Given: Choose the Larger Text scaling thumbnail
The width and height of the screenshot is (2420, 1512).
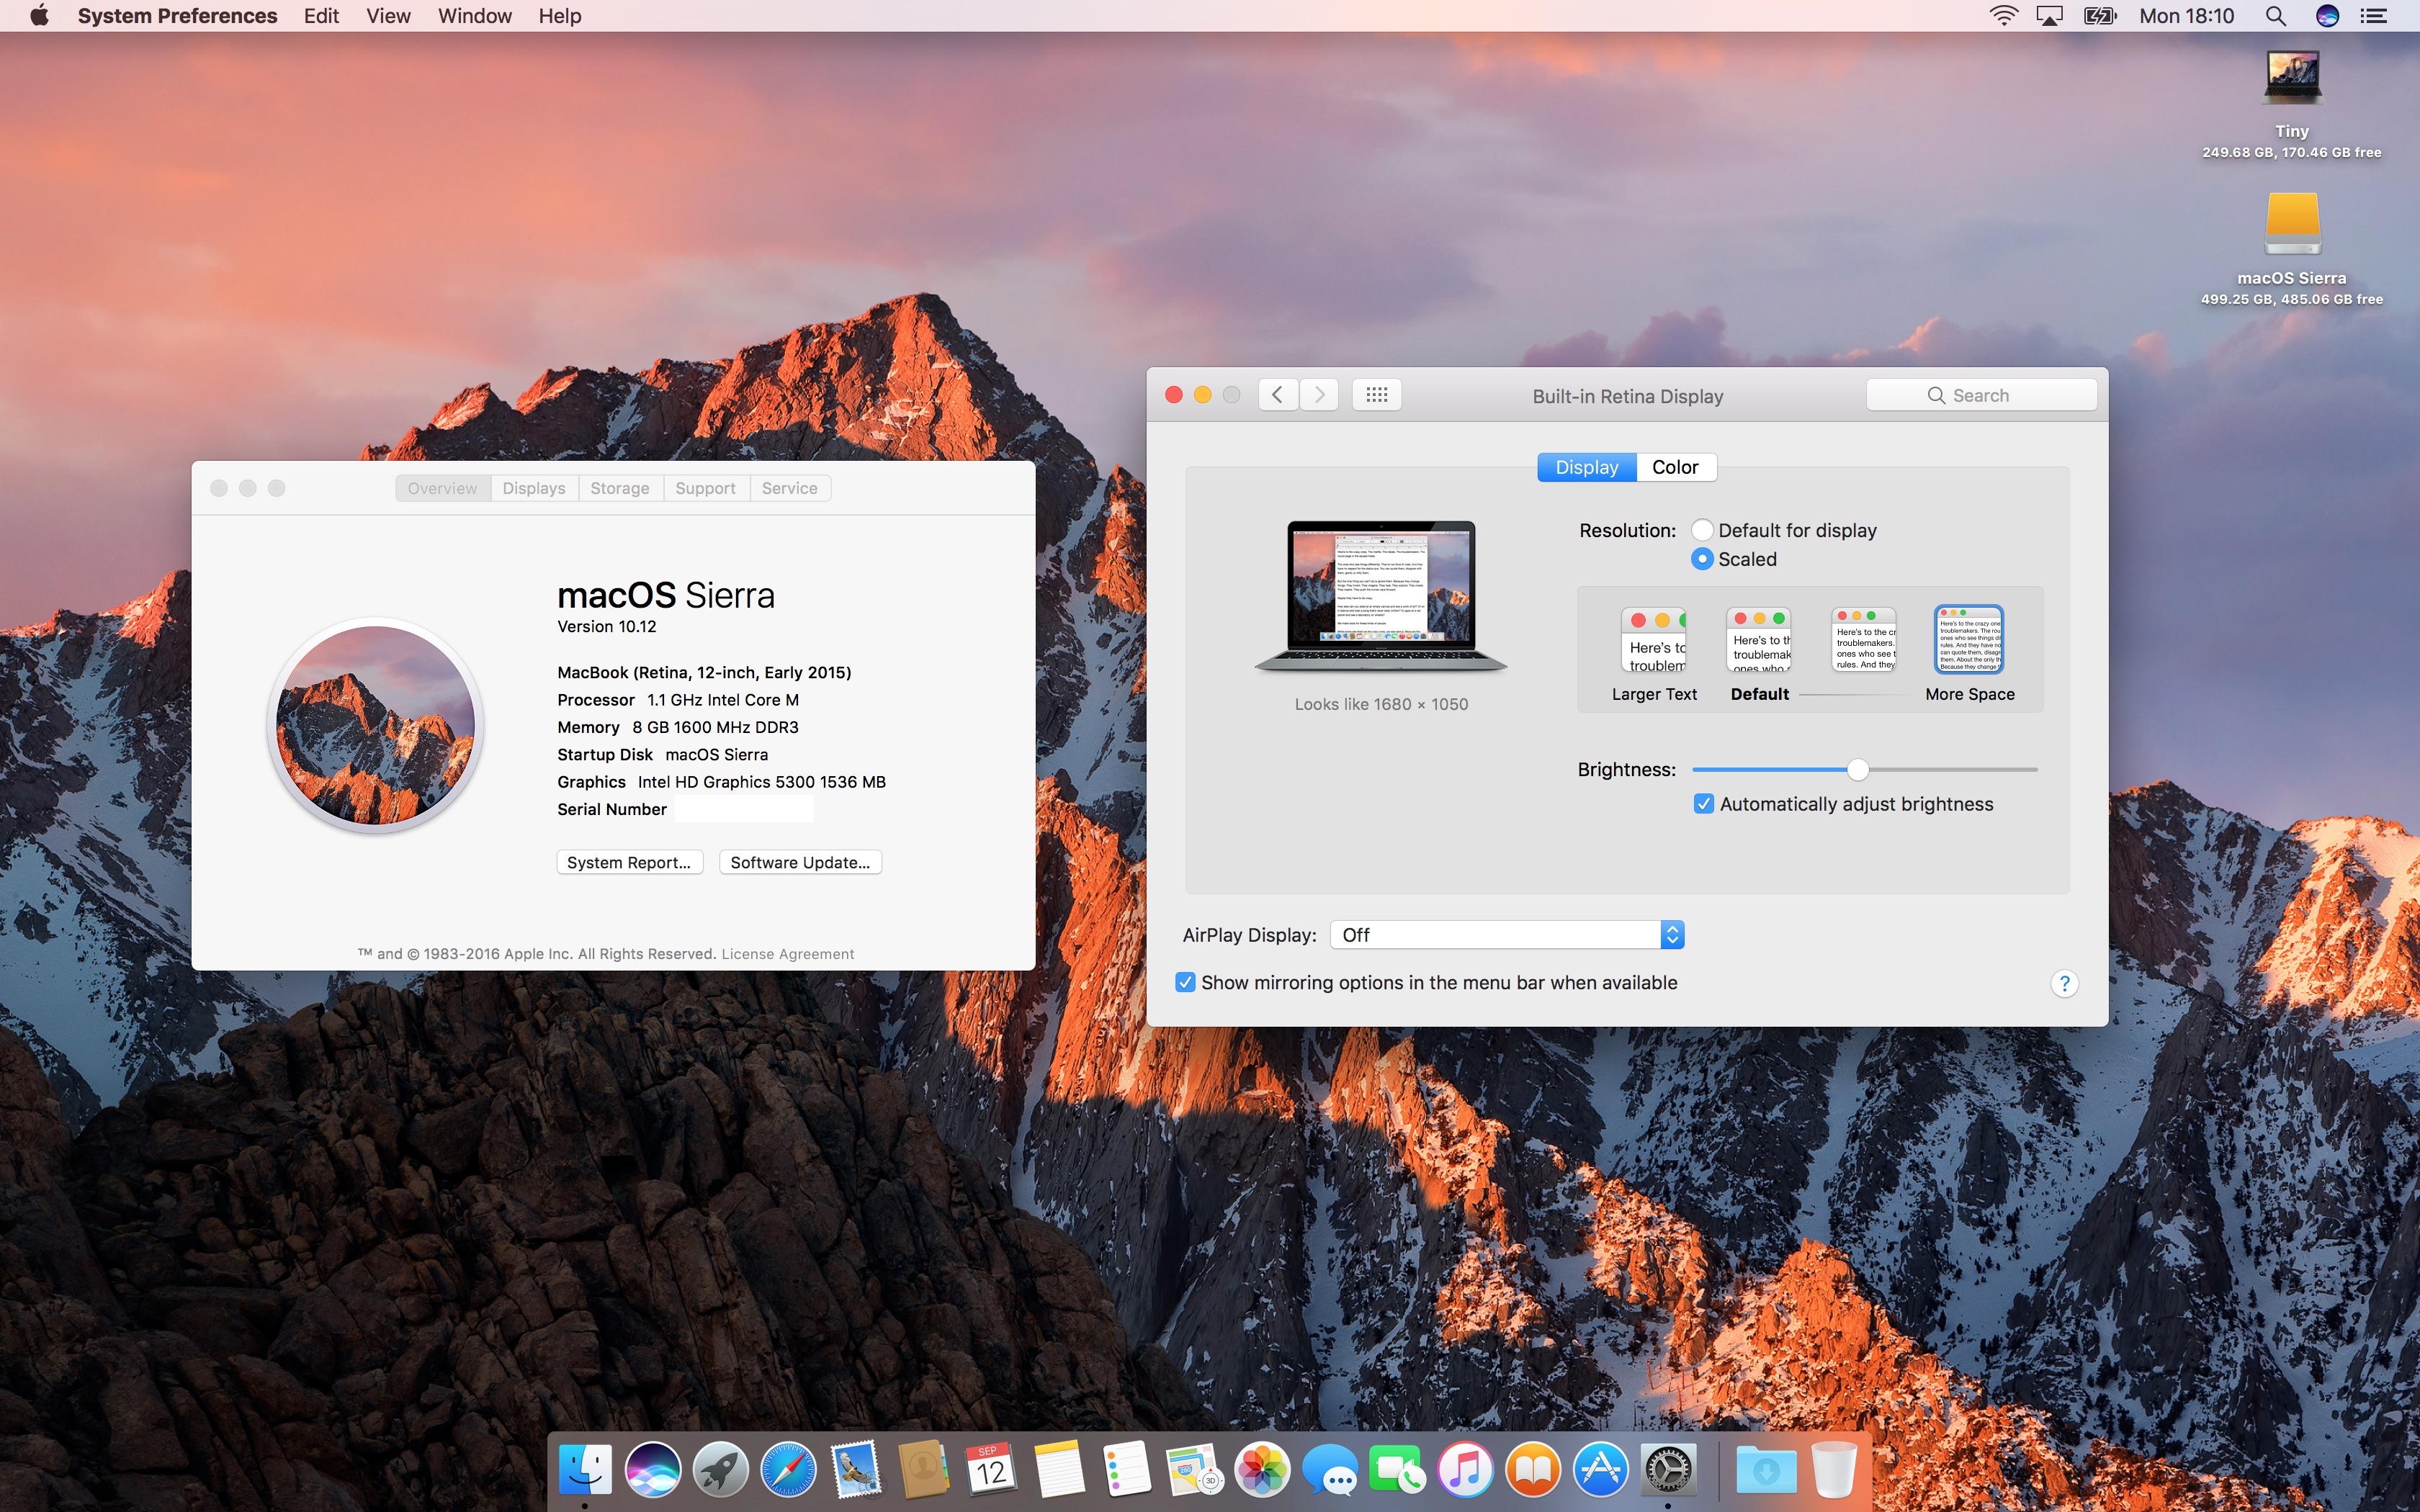Looking at the screenshot, I should tap(1654, 640).
